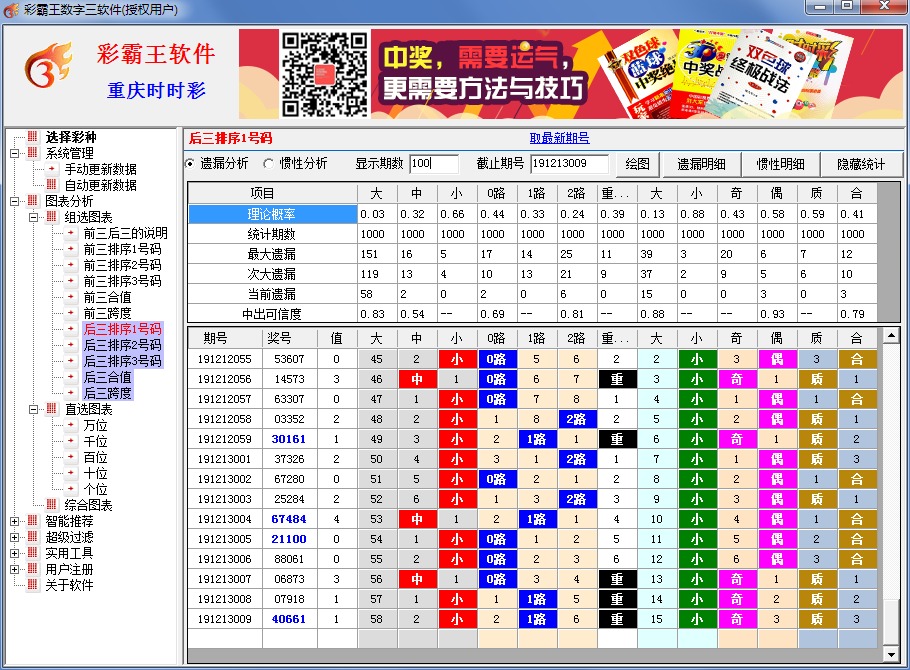The height and width of the screenshot is (670, 910).
Task: Click the QR code image in banner
Action: click(x=323, y=74)
